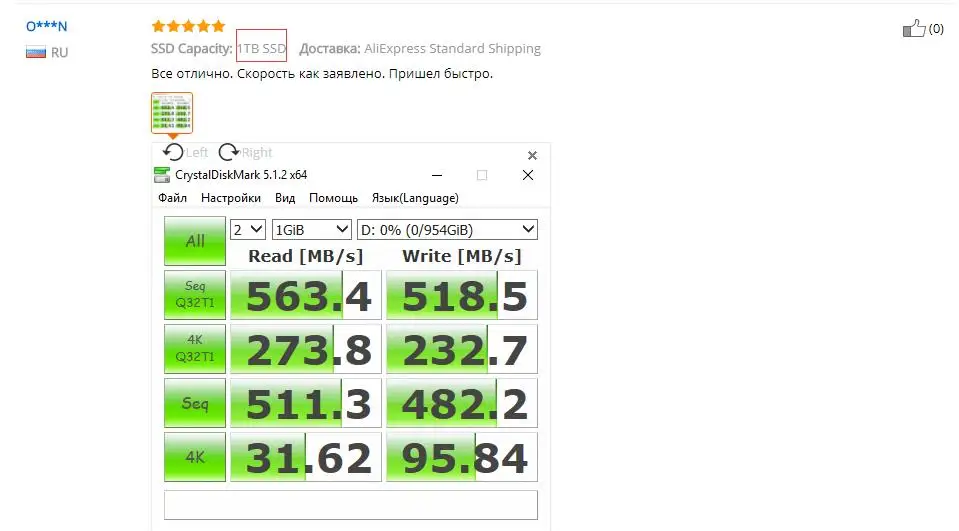Open the Вид menu
The width and height of the screenshot is (959, 531).
click(x=285, y=198)
